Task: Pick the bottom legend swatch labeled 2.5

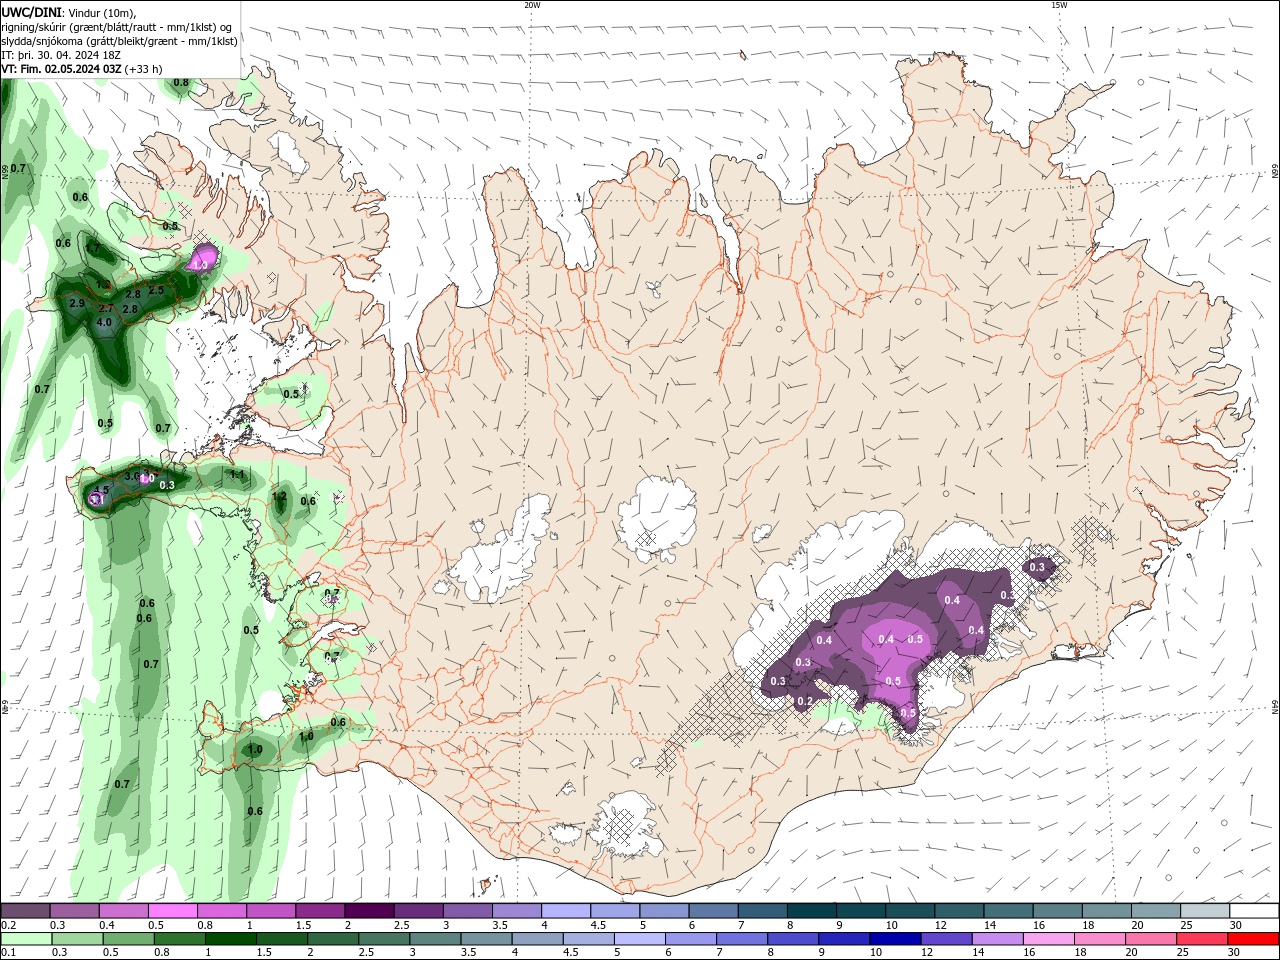Action: point(384,939)
